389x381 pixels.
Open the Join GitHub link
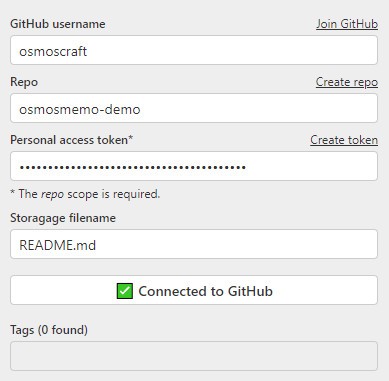coord(347,24)
